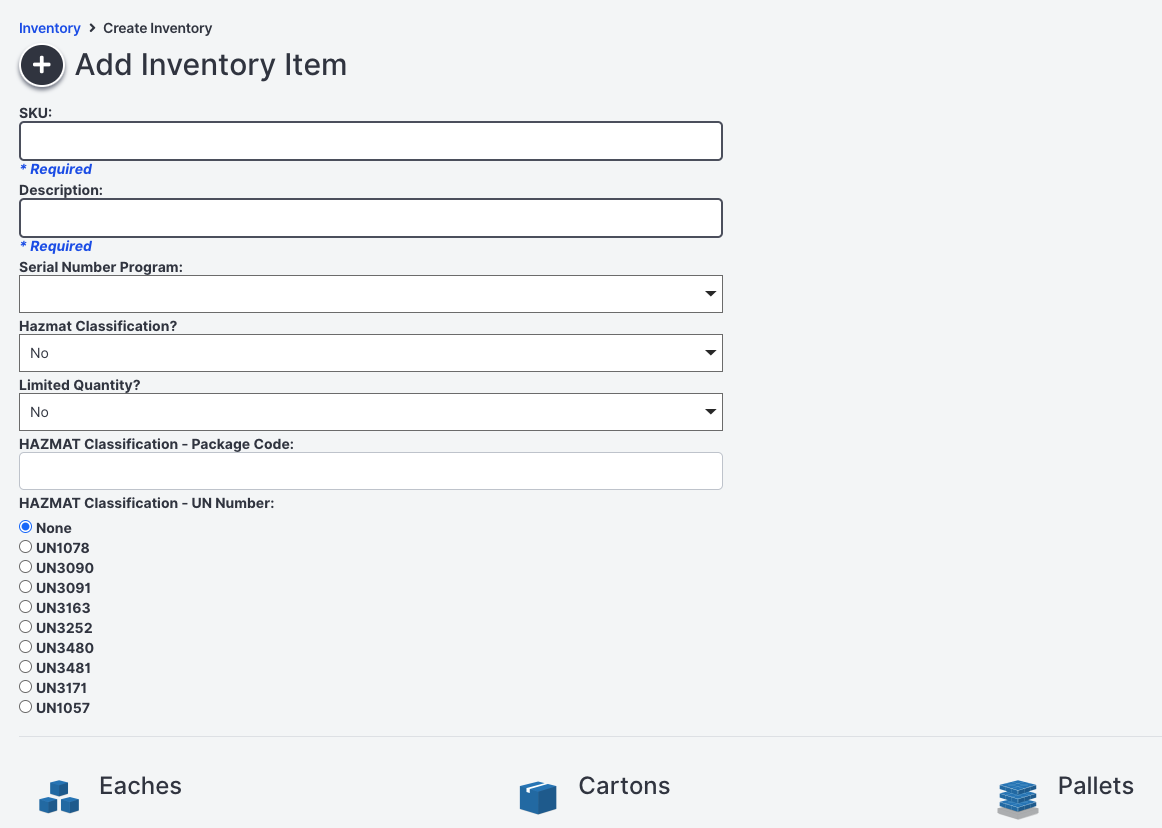This screenshot has width=1162, height=828.
Task: Choose UN1078 as the UN Number
Action: (x=25, y=546)
